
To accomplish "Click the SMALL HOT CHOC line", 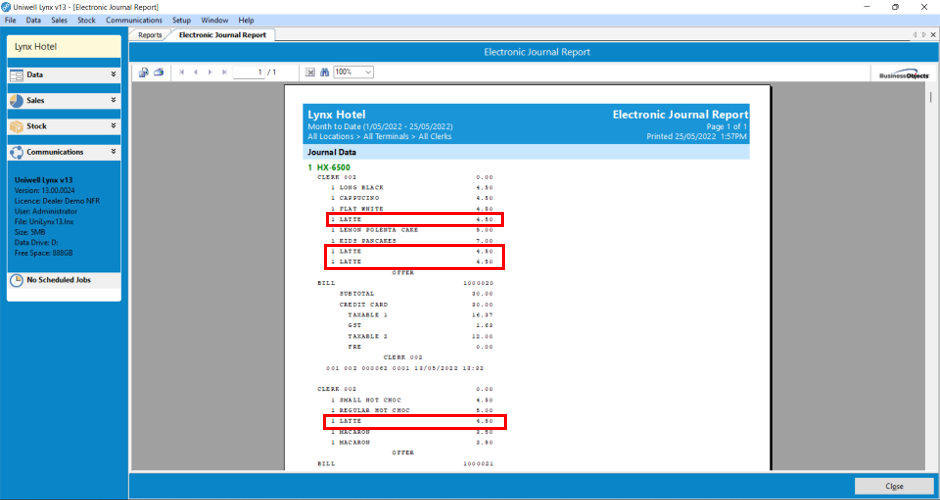I will 412,400.
